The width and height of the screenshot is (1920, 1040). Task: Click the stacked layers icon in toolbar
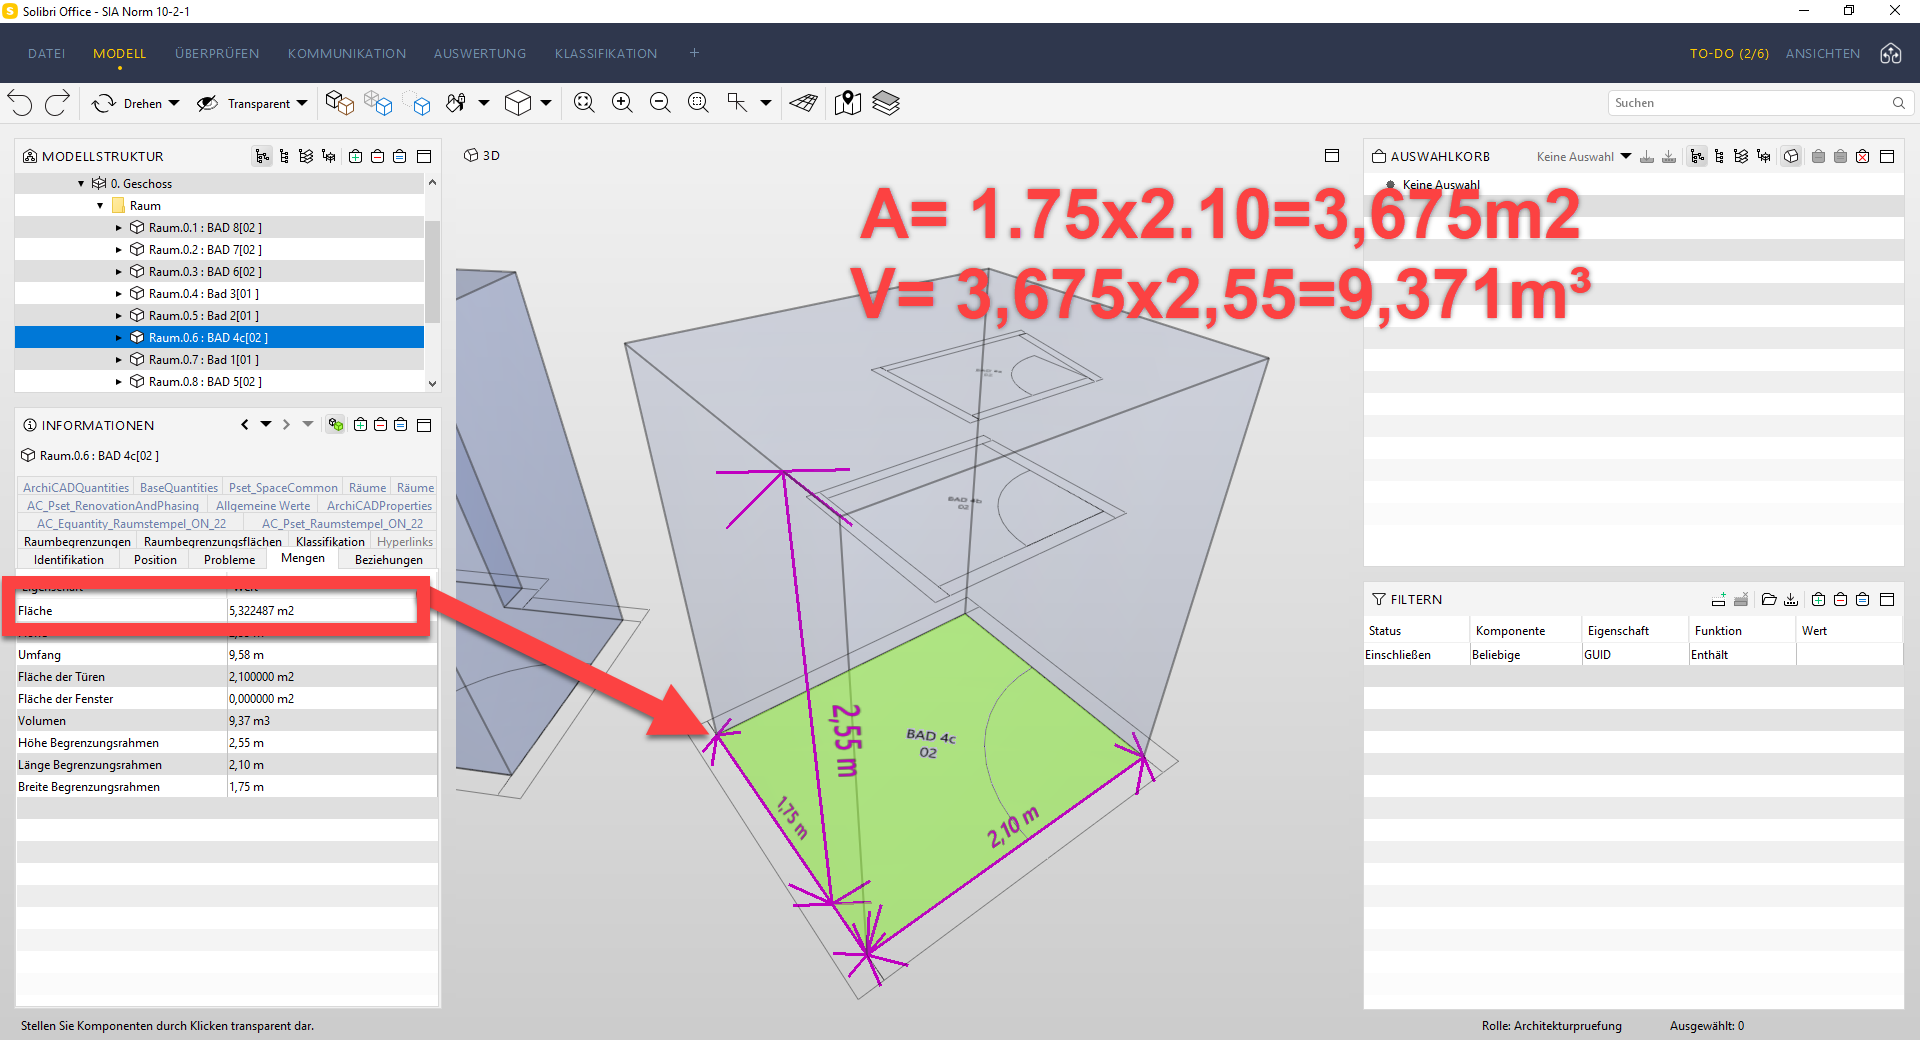886,103
